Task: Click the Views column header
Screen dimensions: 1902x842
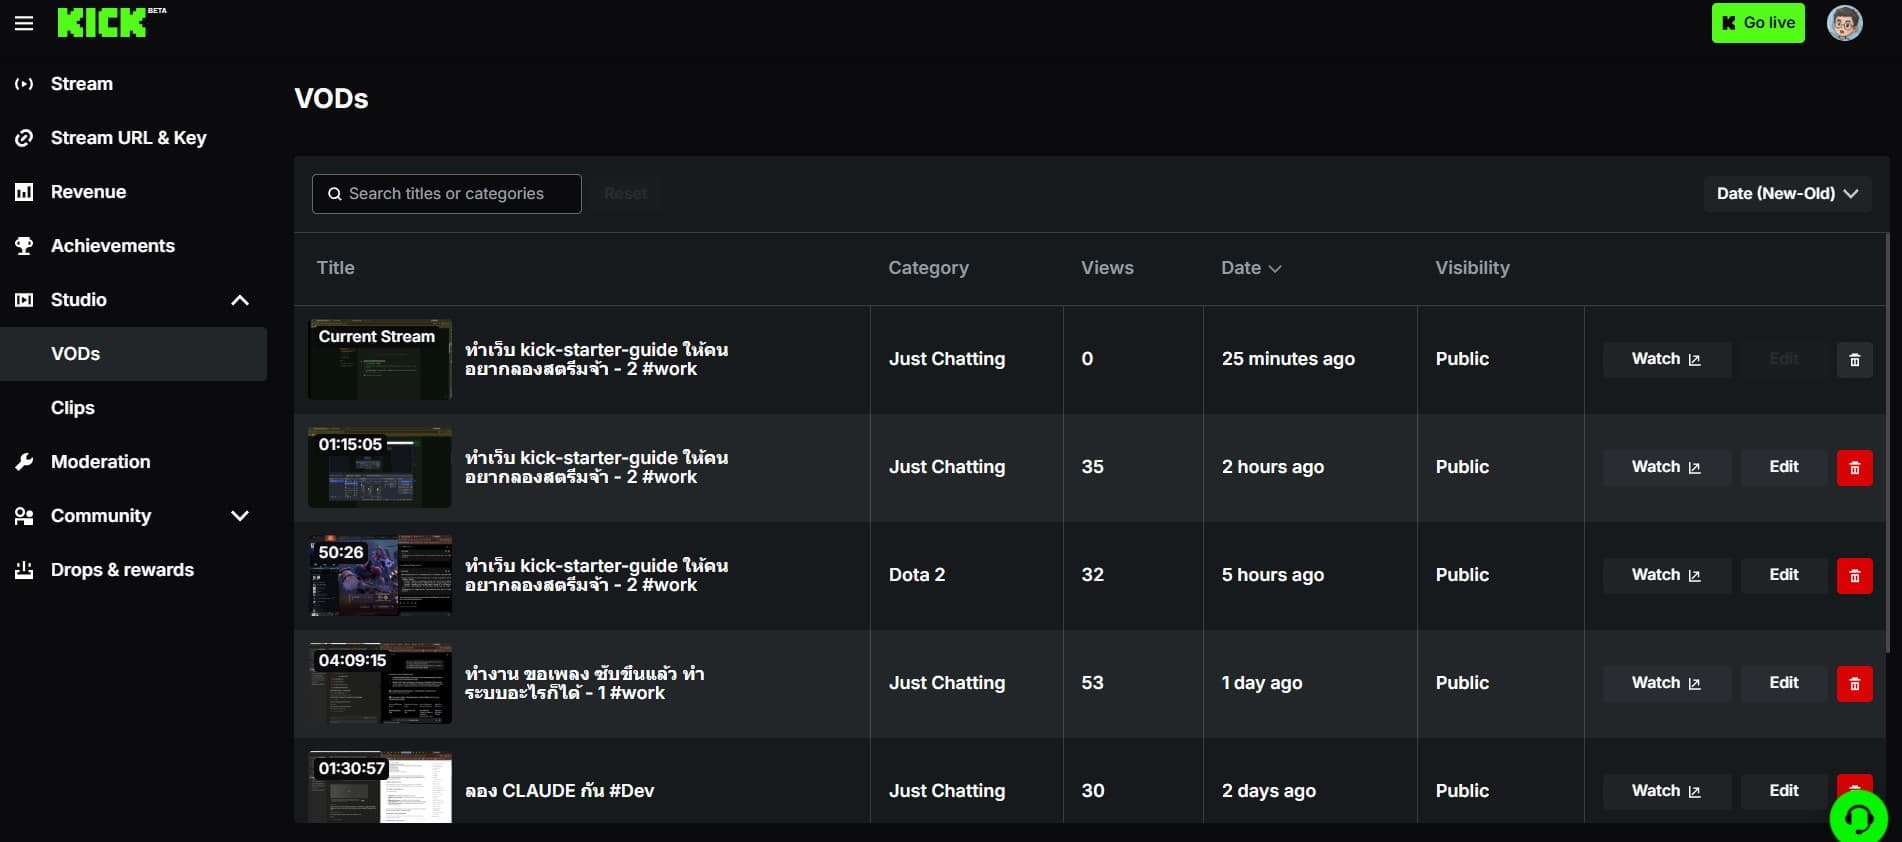Action: point(1107,268)
